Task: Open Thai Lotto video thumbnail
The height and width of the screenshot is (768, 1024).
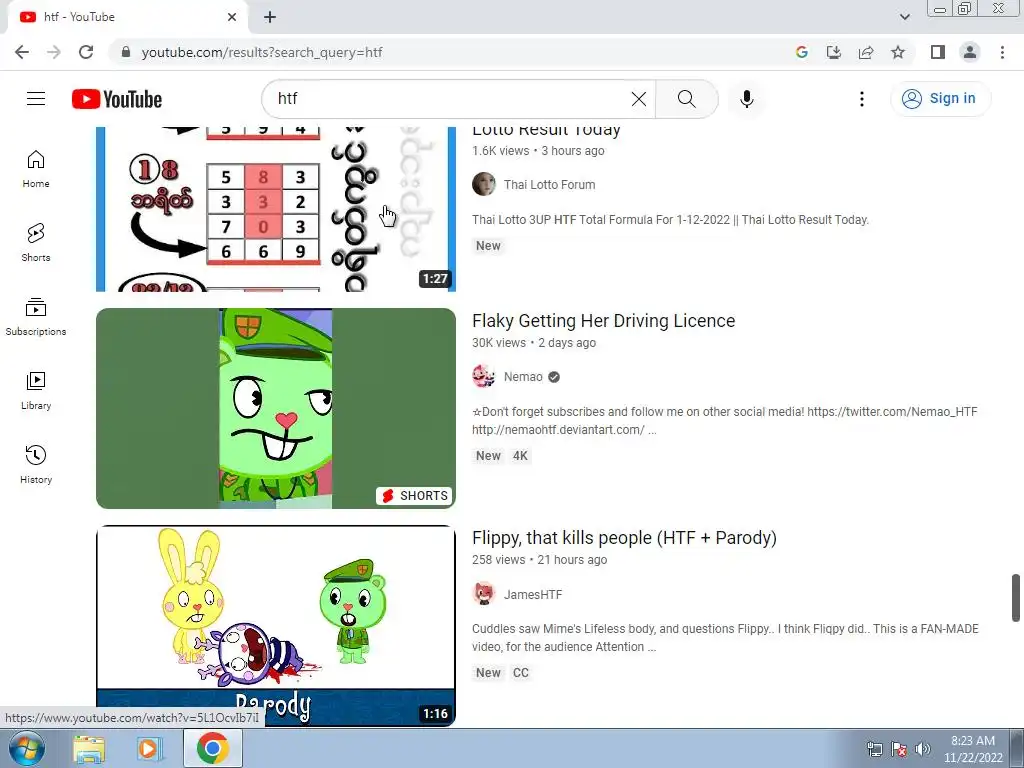Action: [276, 209]
